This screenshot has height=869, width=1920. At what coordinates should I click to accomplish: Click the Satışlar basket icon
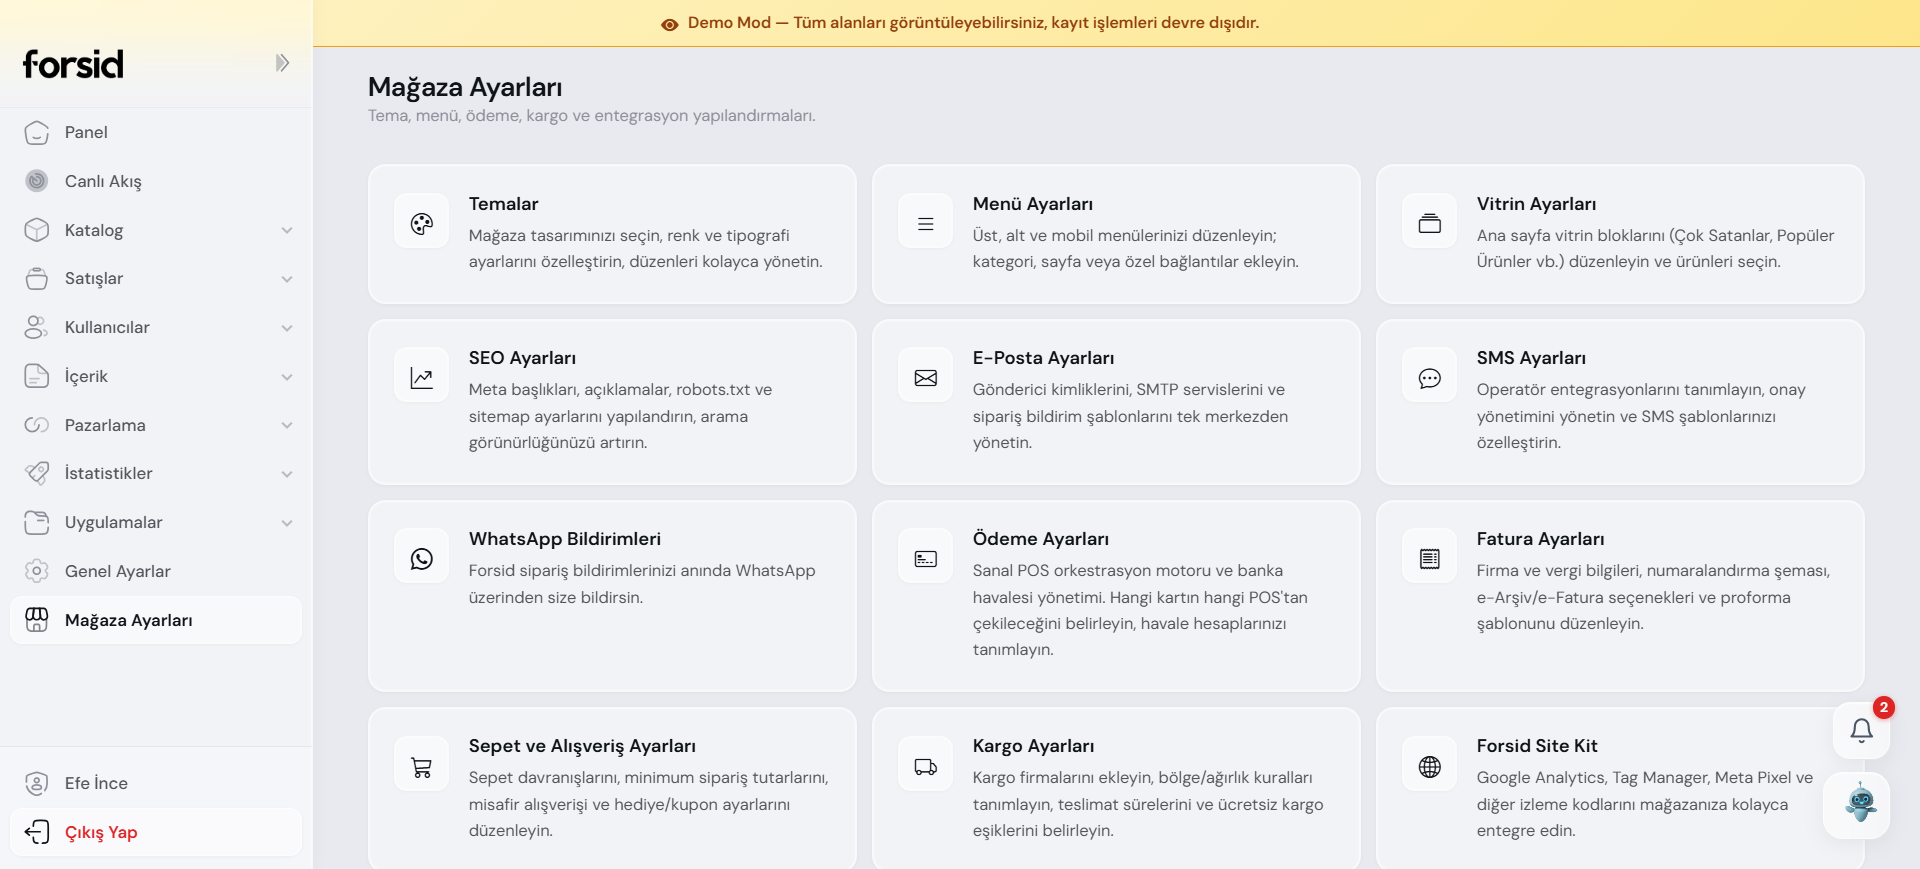tap(37, 279)
